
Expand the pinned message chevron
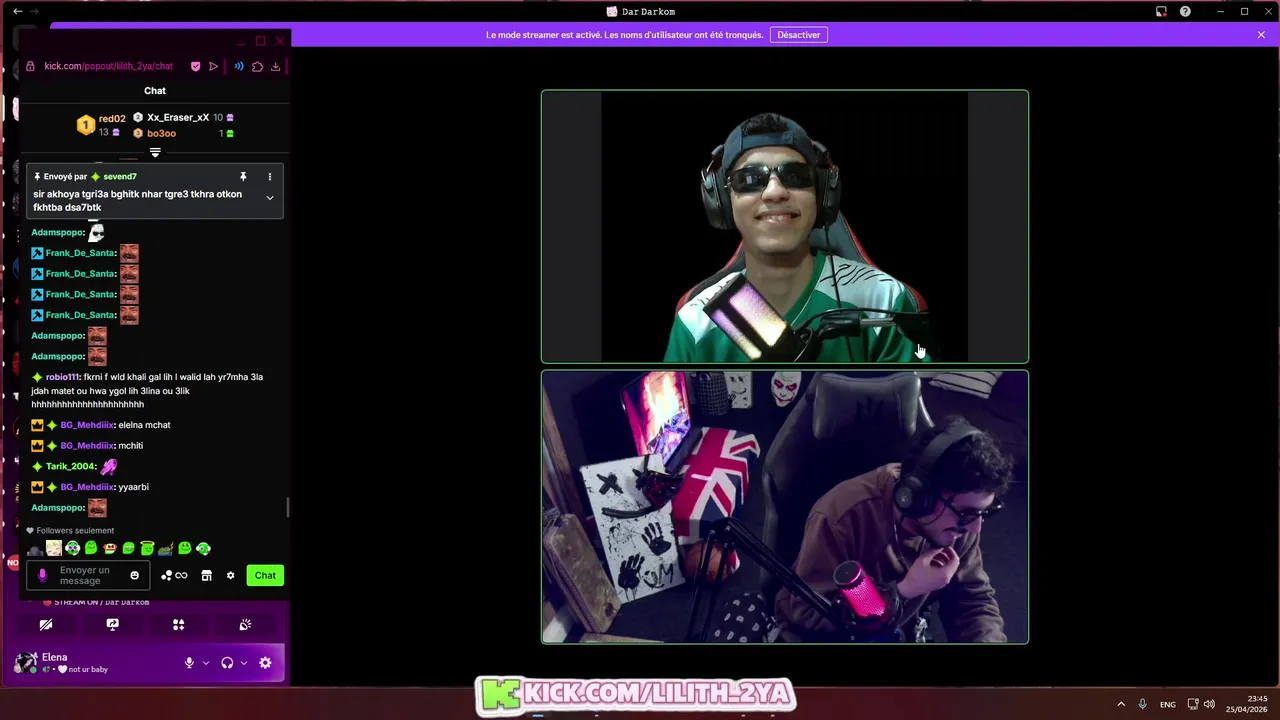click(x=269, y=198)
